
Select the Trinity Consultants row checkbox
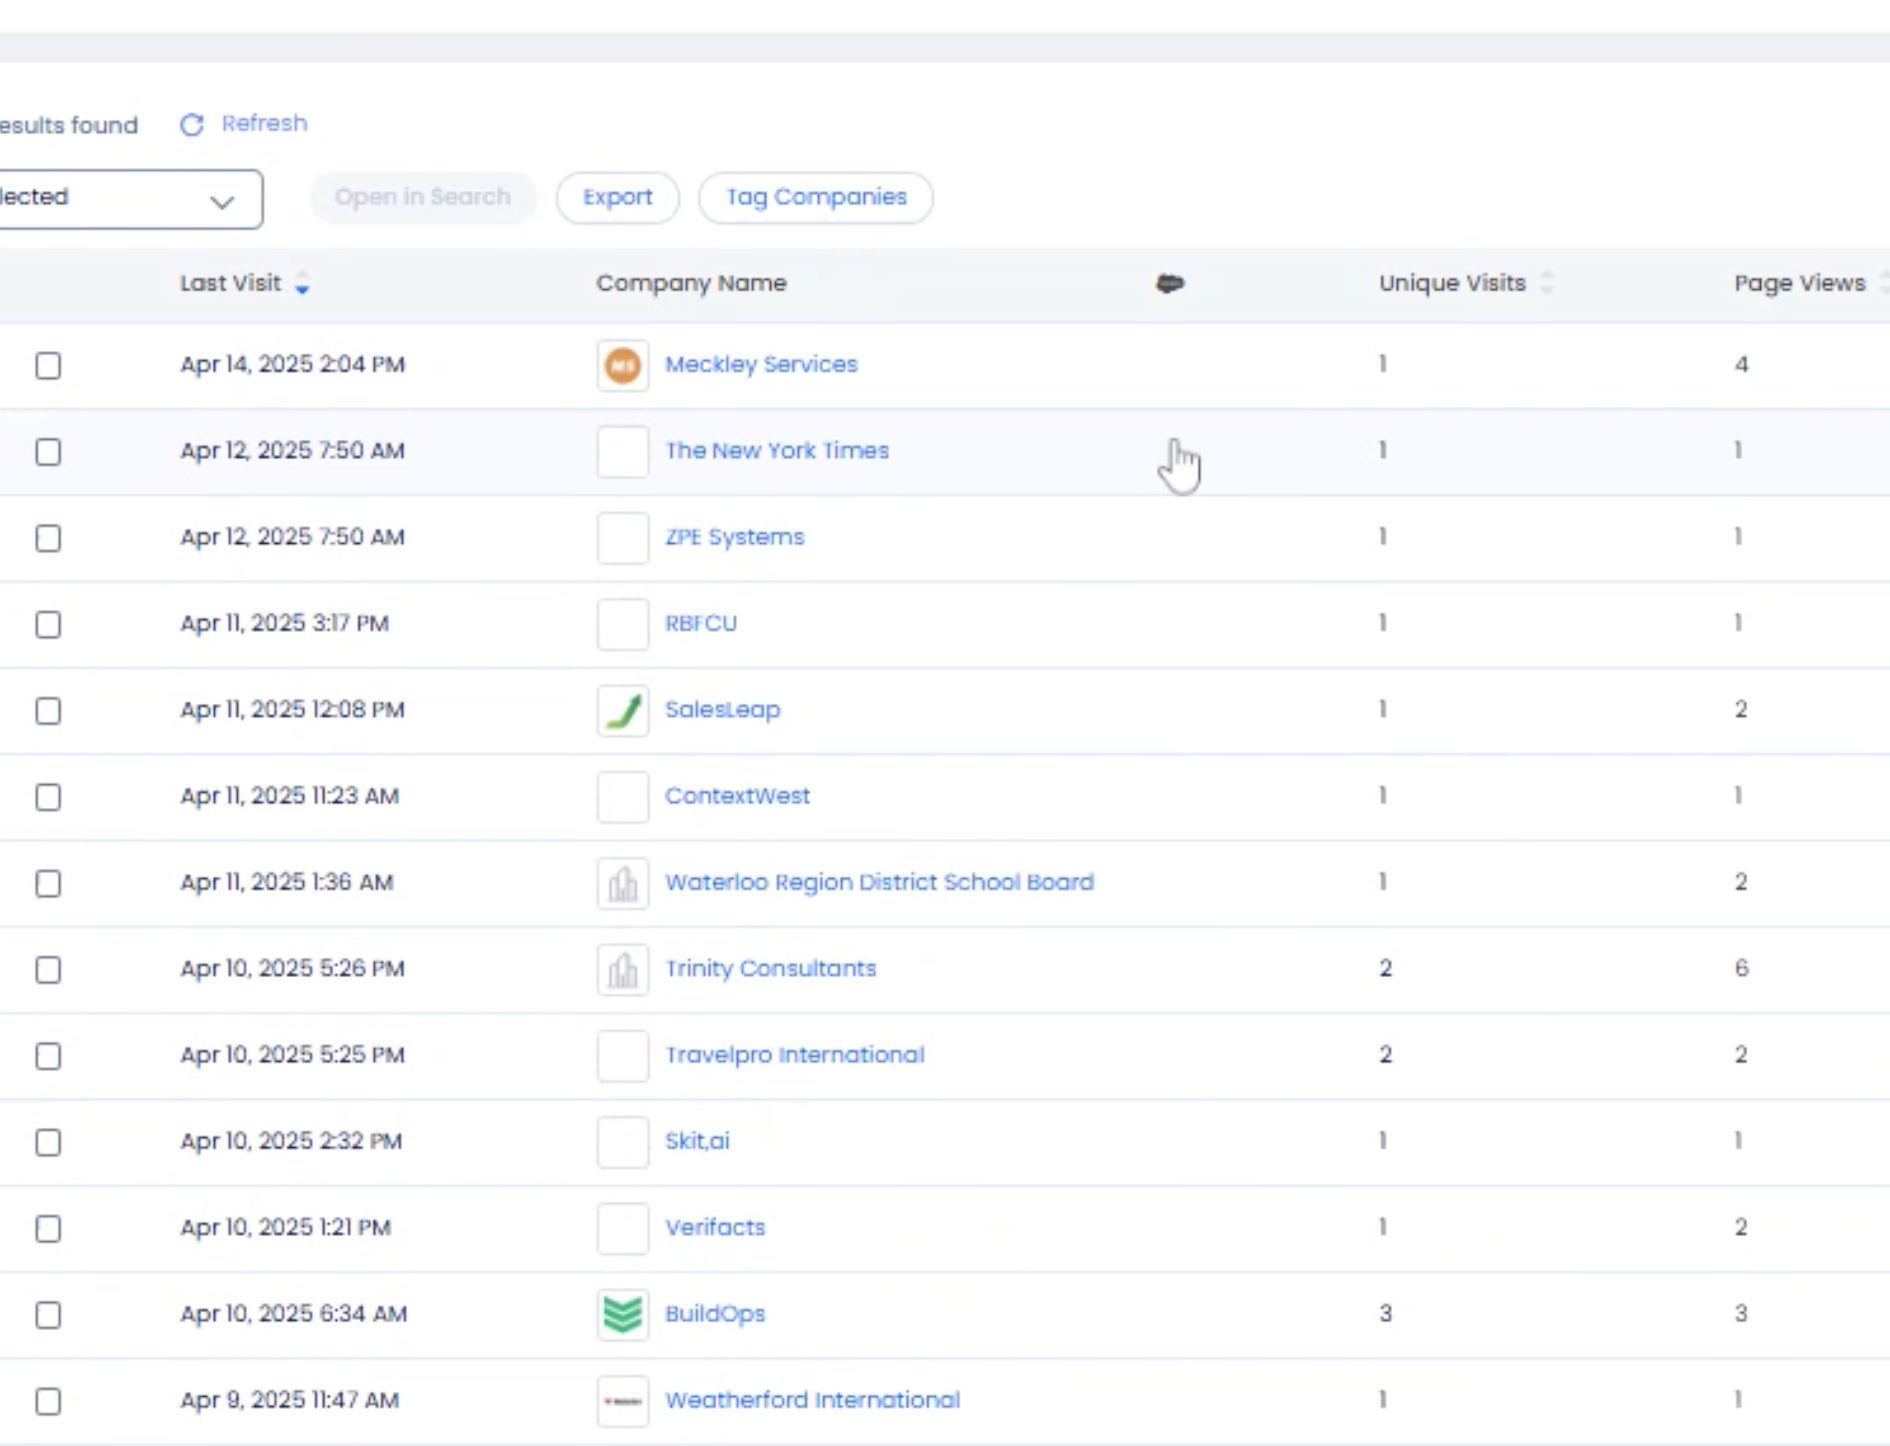pos(48,970)
